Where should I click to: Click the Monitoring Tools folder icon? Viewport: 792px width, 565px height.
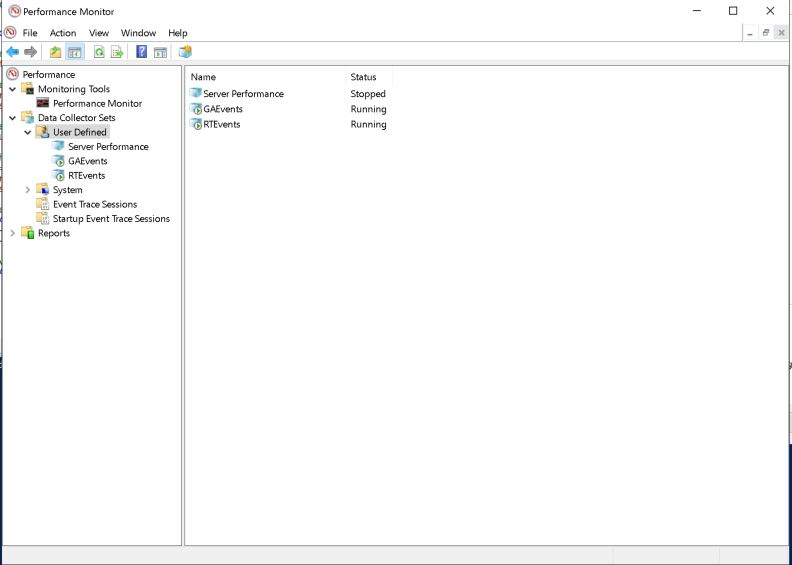click(x=28, y=89)
